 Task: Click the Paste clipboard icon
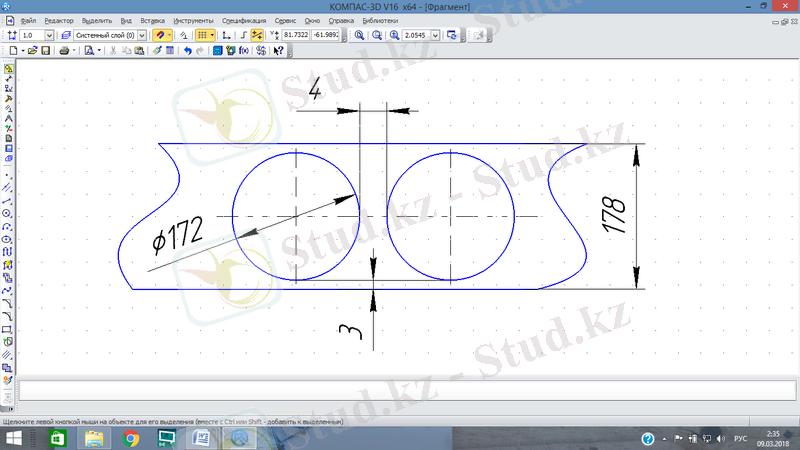point(139,51)
